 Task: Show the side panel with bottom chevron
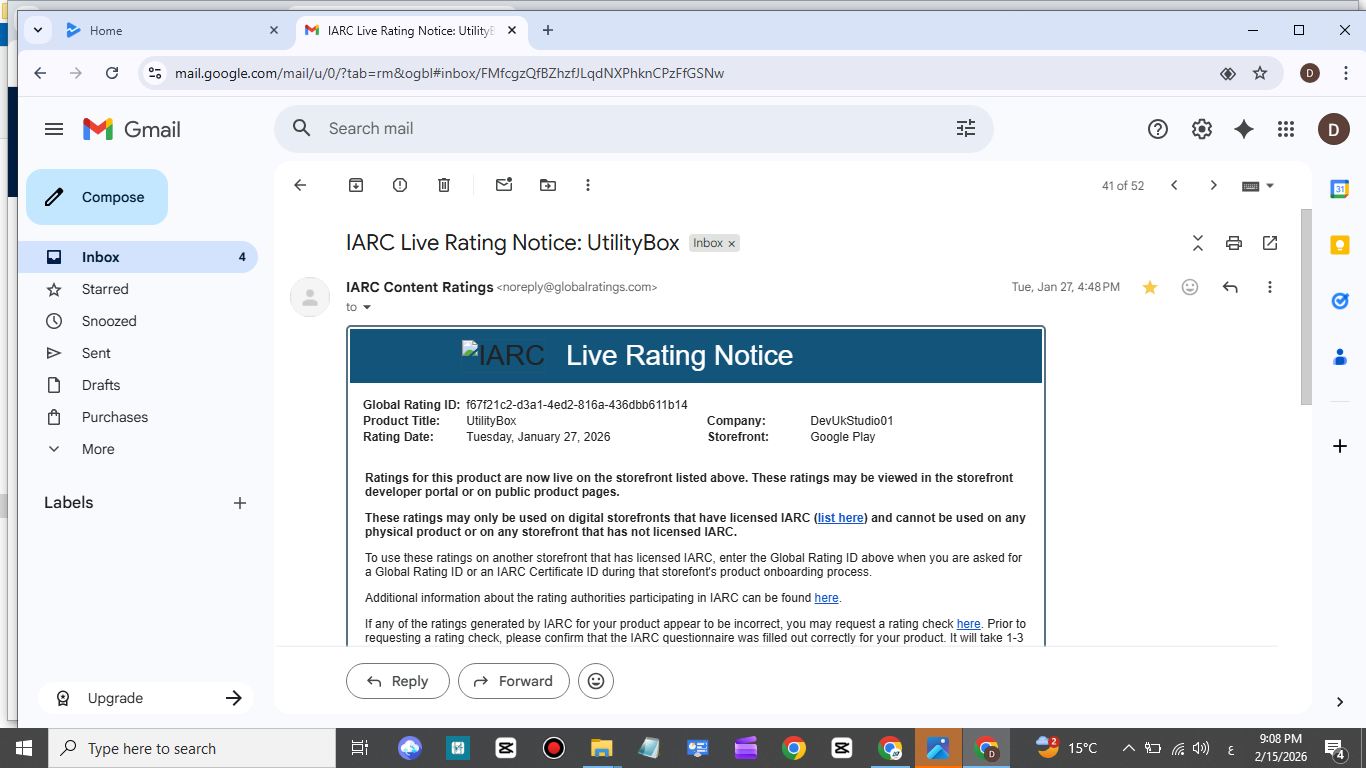pos(1340,702)
